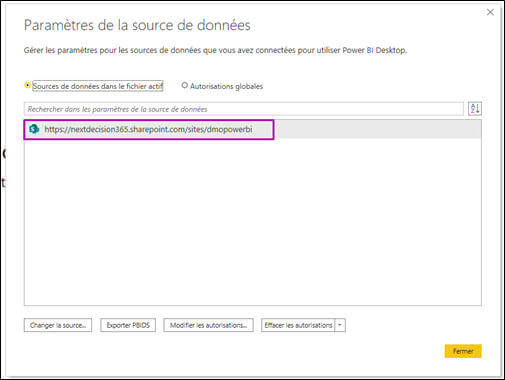The height and width of the screenshot is (380, 505).
Task: Select the nextdecision365.sharepoint.com/sites/dmopowerbi source
Action: (252, 129)
